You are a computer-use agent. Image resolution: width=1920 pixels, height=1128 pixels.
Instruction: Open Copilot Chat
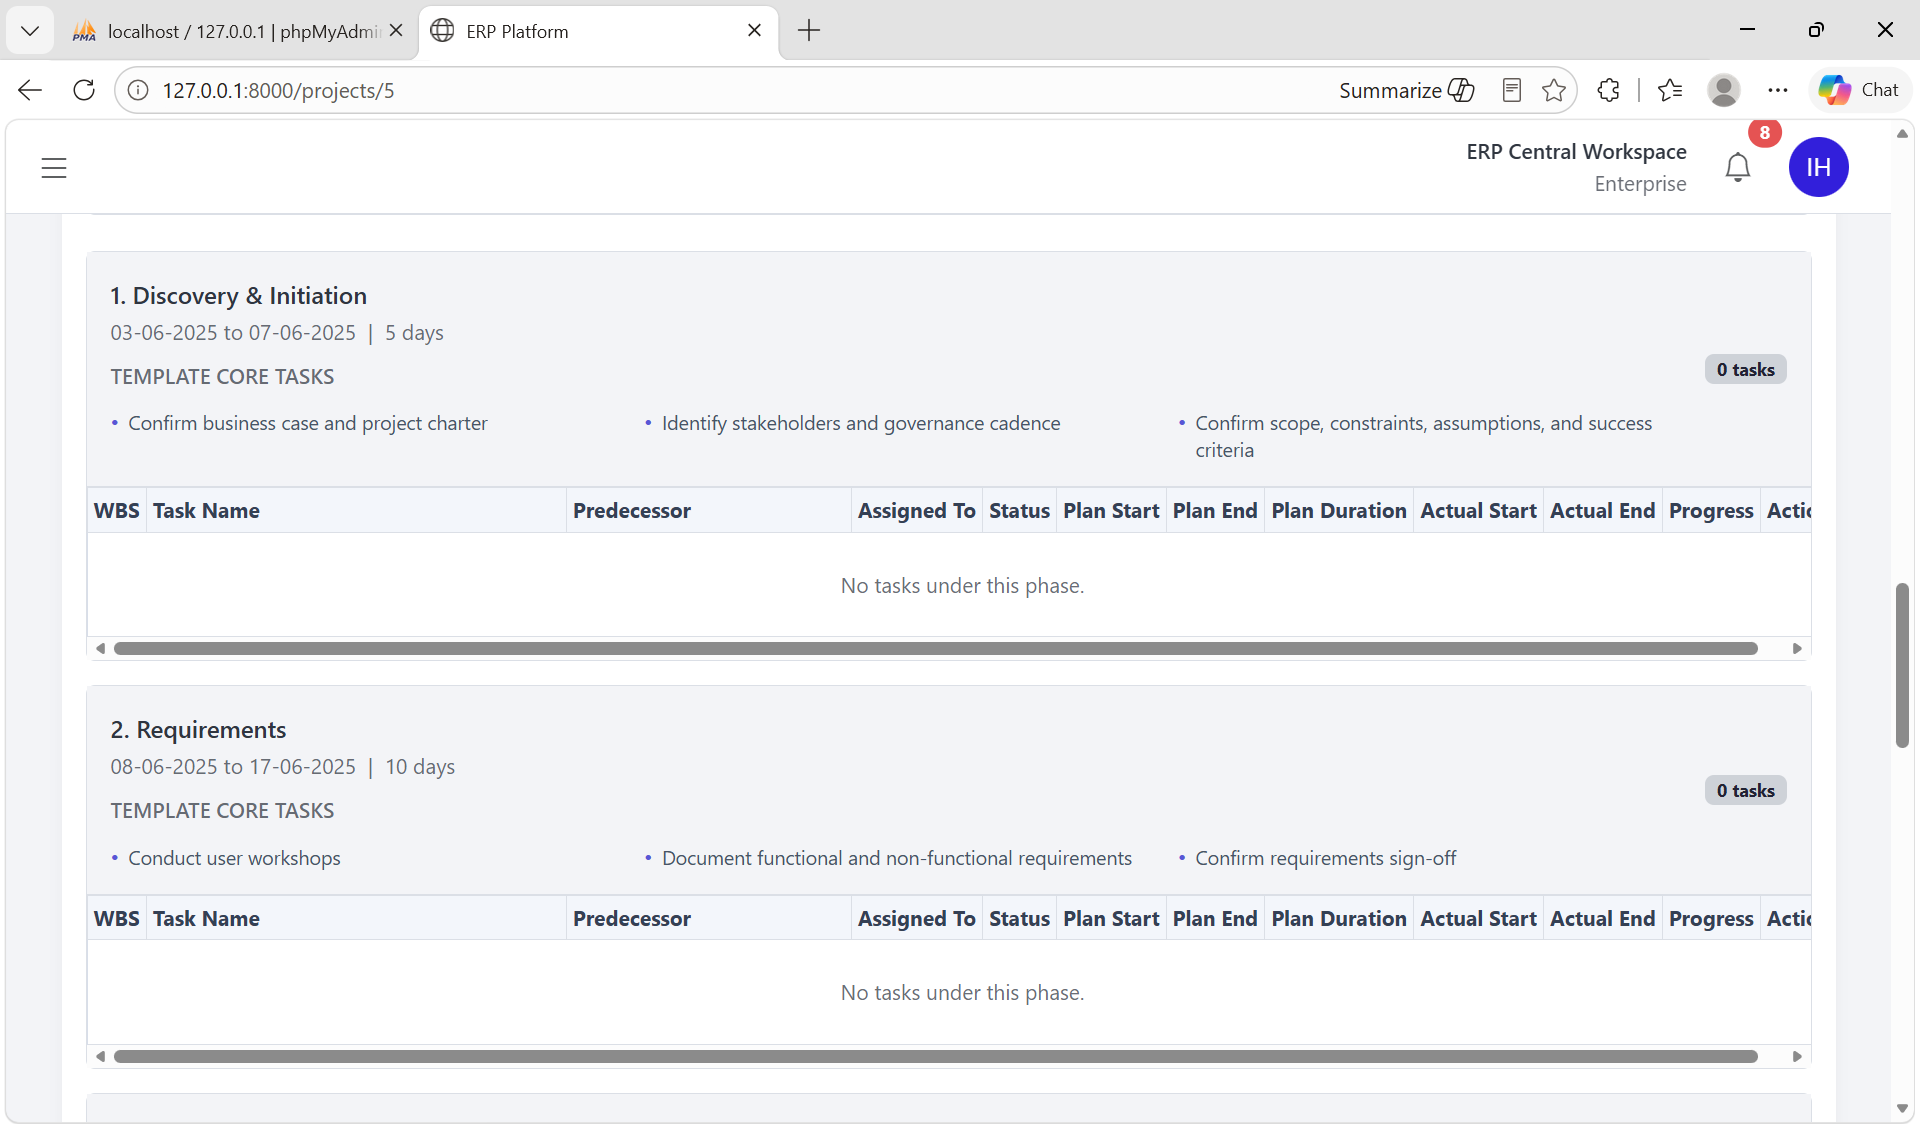pyautogui.click(x=1859, y=90)
